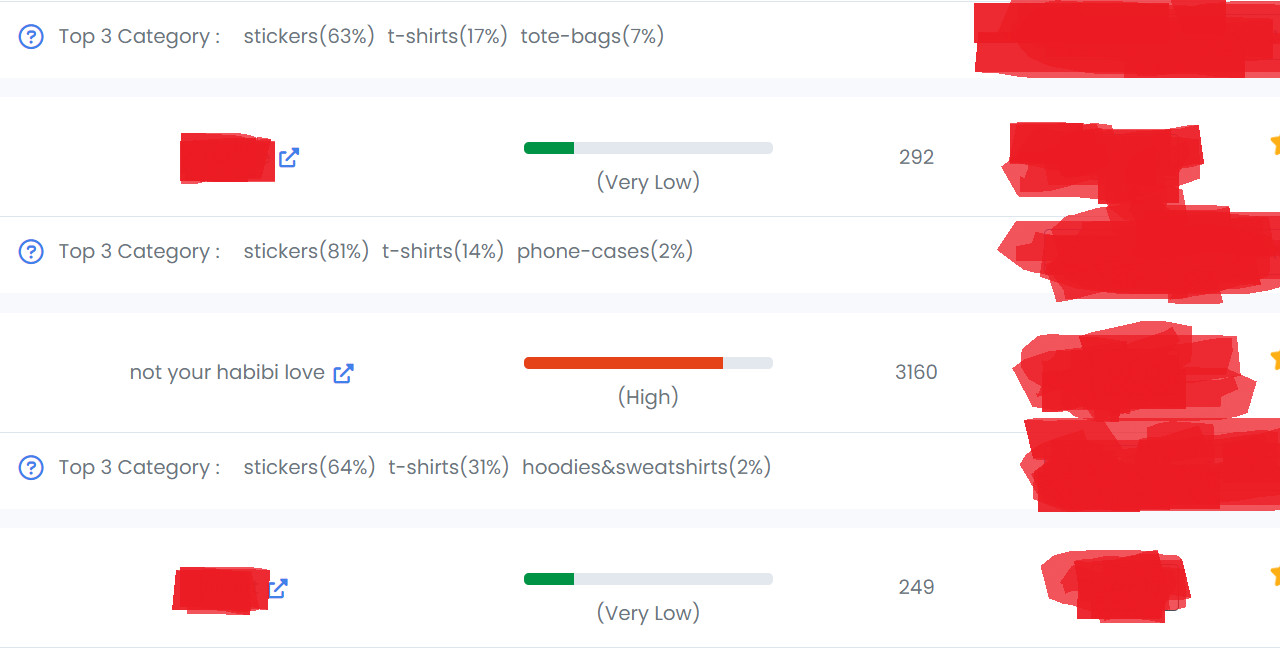Click the help icon beside stickers(64%) category row
The width and height of the screenshot is (1280, 660).
click(x=32, y=467)
